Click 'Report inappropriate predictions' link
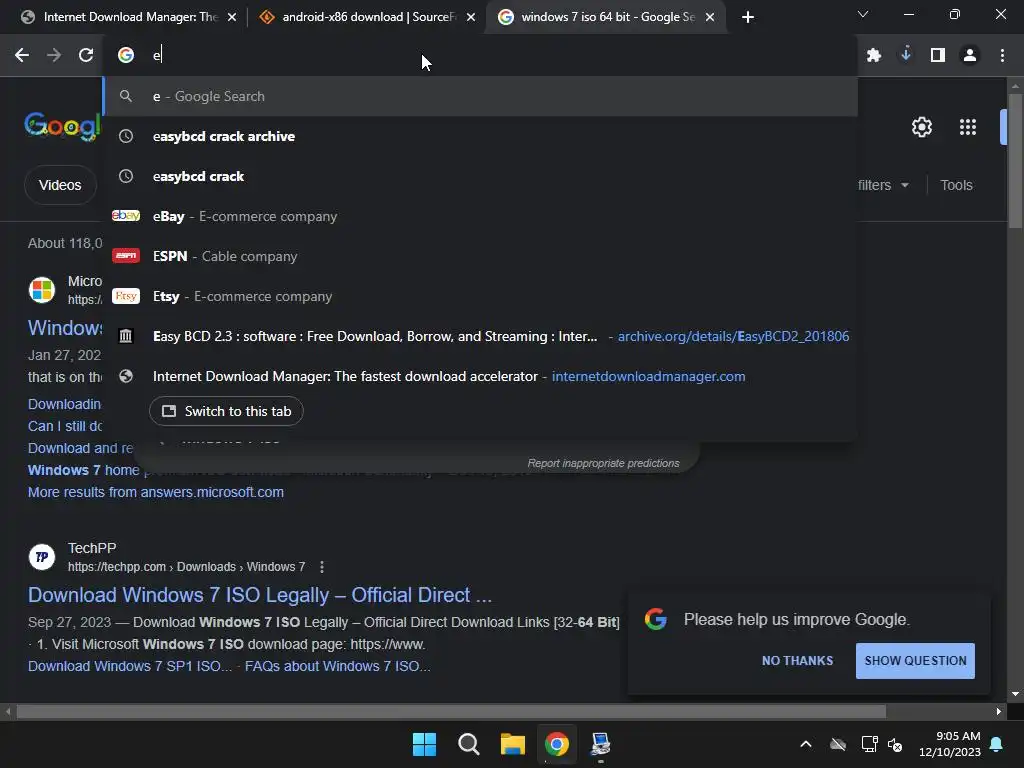The image size is (1024, 768). click(603, 463)
